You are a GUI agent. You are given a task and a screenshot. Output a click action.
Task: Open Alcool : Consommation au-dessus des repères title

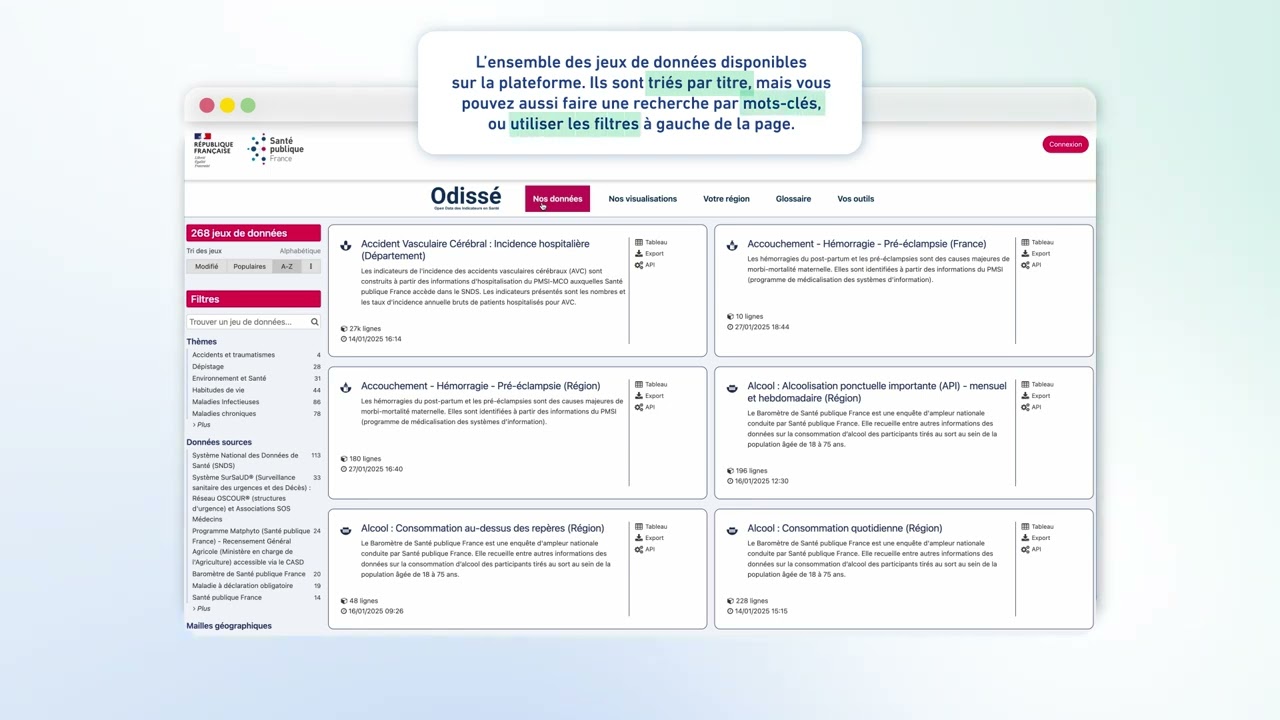click(x=482, y=528)
